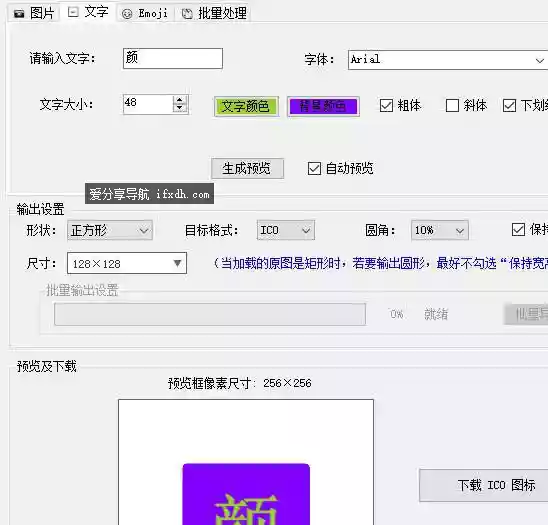Screen dimensions: 548x525
Task: Uncheck the 粗体 checkbox
Action: 386,106
